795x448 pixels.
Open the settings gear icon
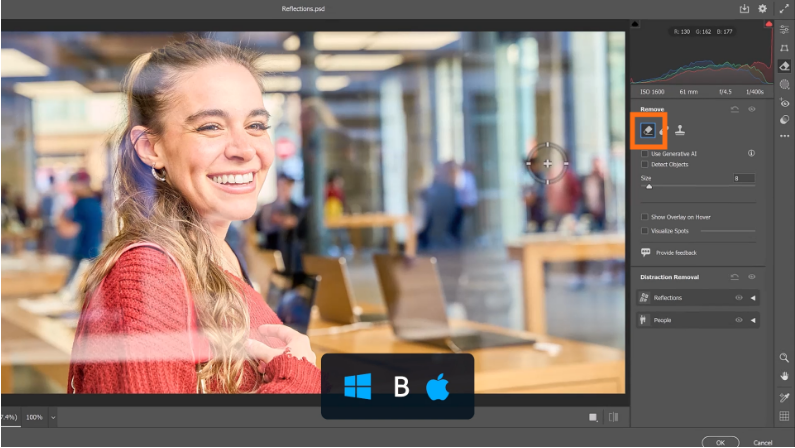tap(762, 8)
